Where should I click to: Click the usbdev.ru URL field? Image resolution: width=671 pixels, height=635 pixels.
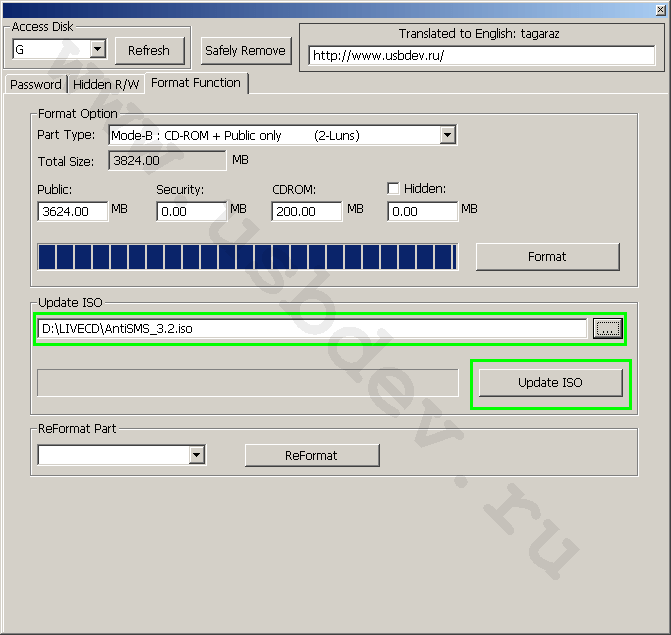click(x=481, y=56)
